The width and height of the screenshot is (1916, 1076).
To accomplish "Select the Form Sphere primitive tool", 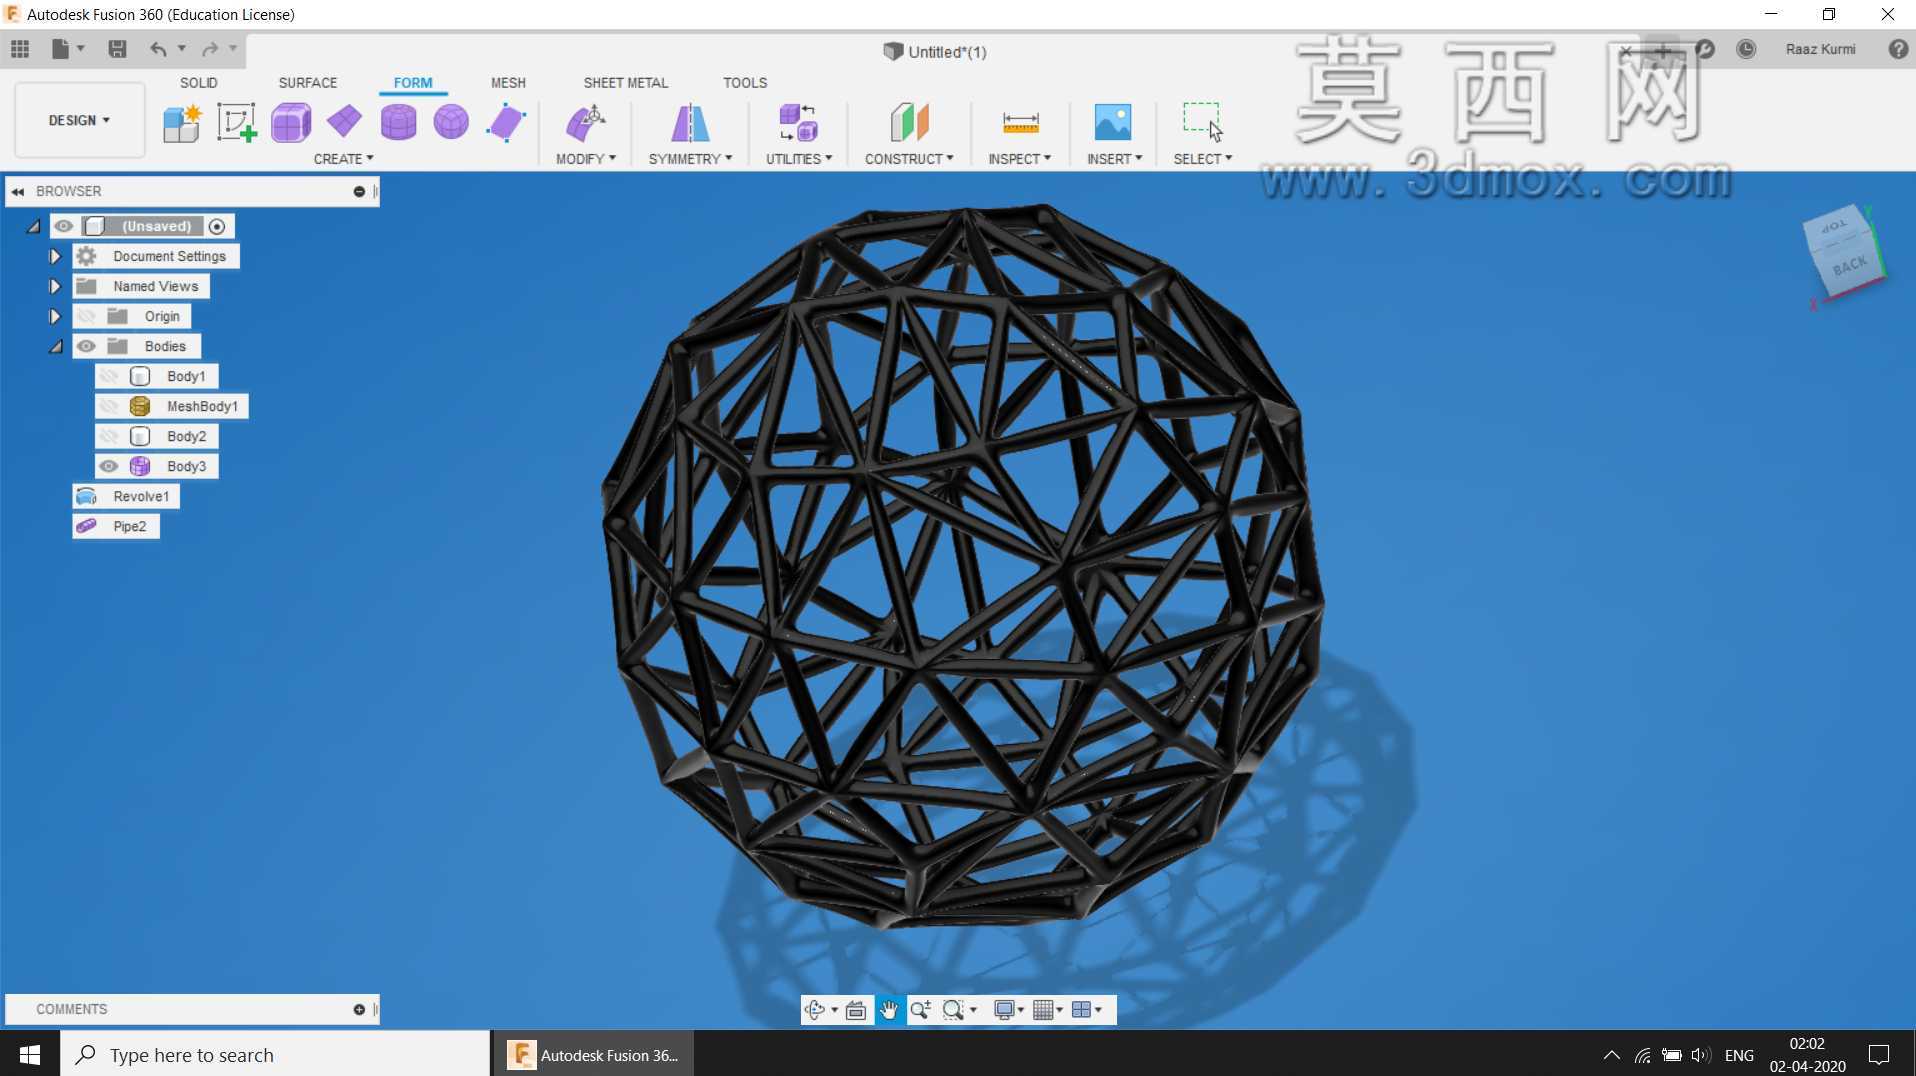I will tap(451, 123).
